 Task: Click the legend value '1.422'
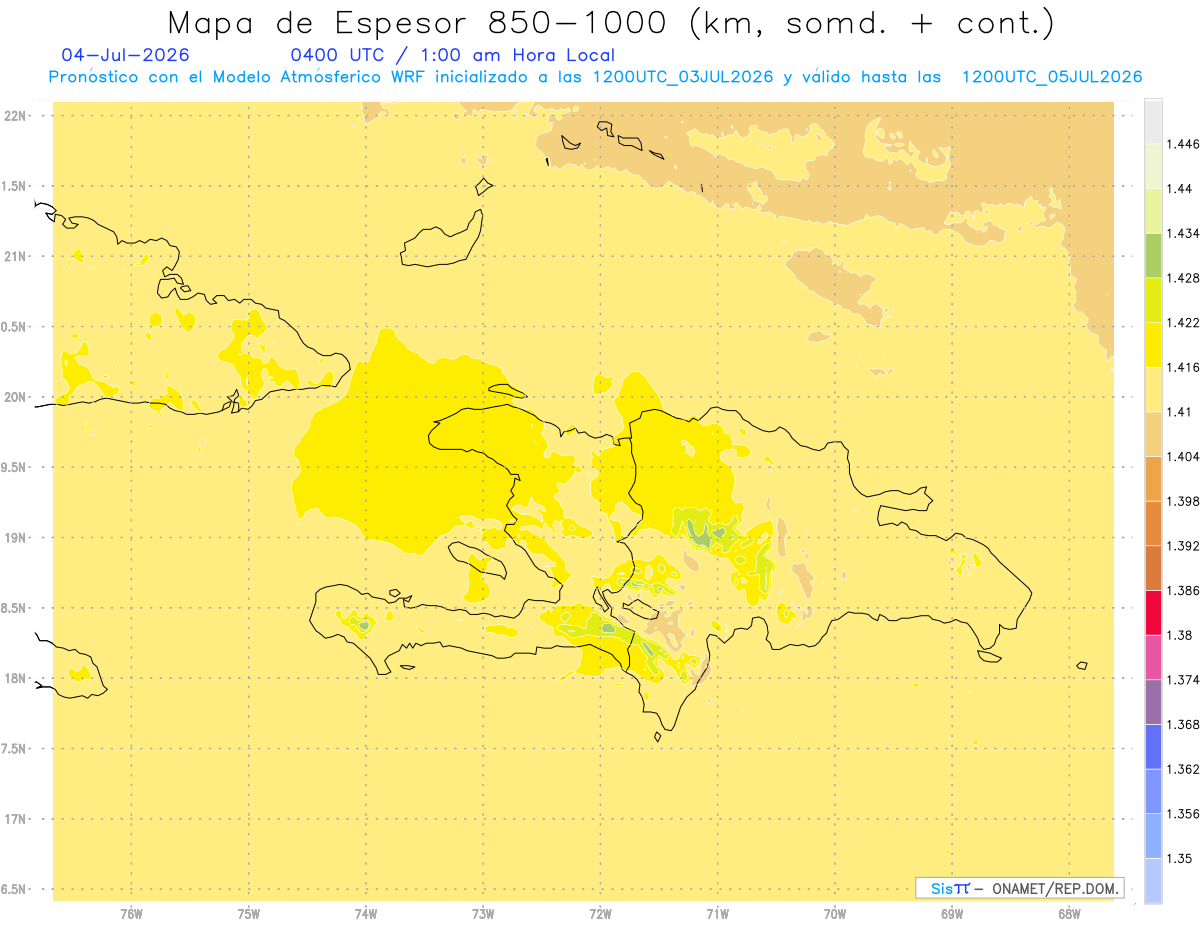coord(1184,322)
